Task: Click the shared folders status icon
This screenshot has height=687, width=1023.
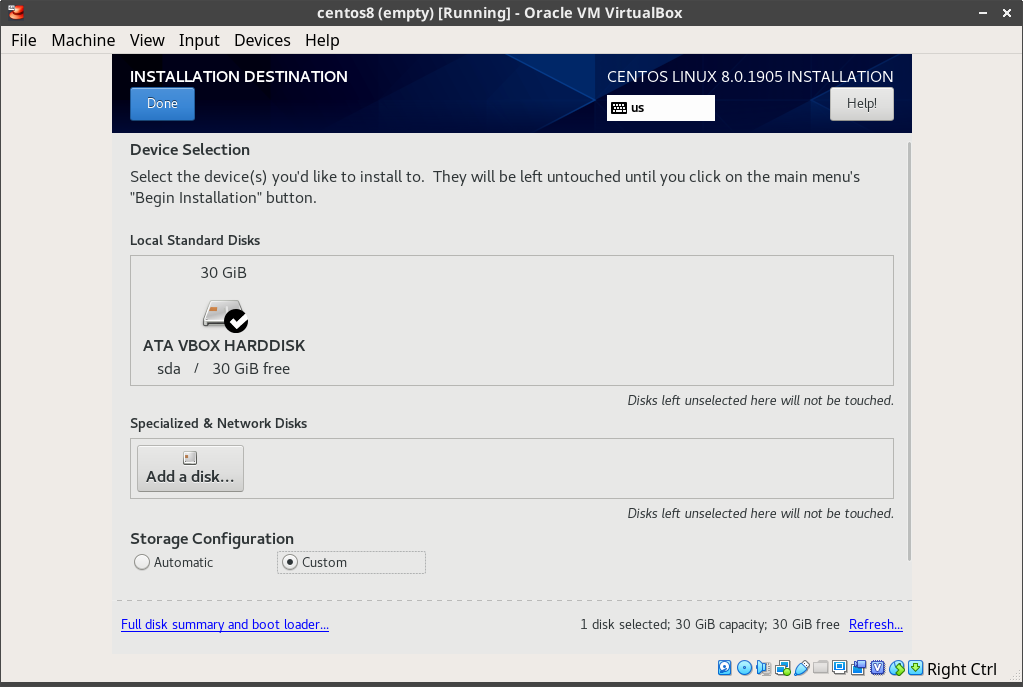Action: (x=820, y=667)
